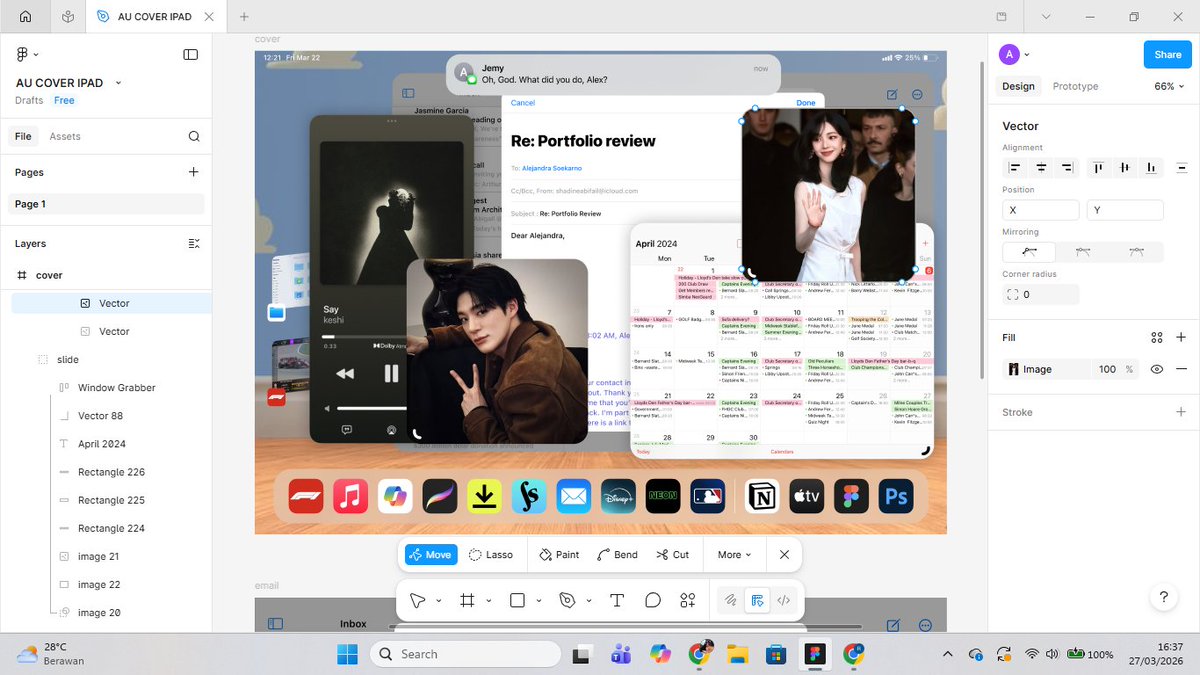Open user avatar A dropdown
This screenshot has width=1200, height=675.
[1015, 54]
